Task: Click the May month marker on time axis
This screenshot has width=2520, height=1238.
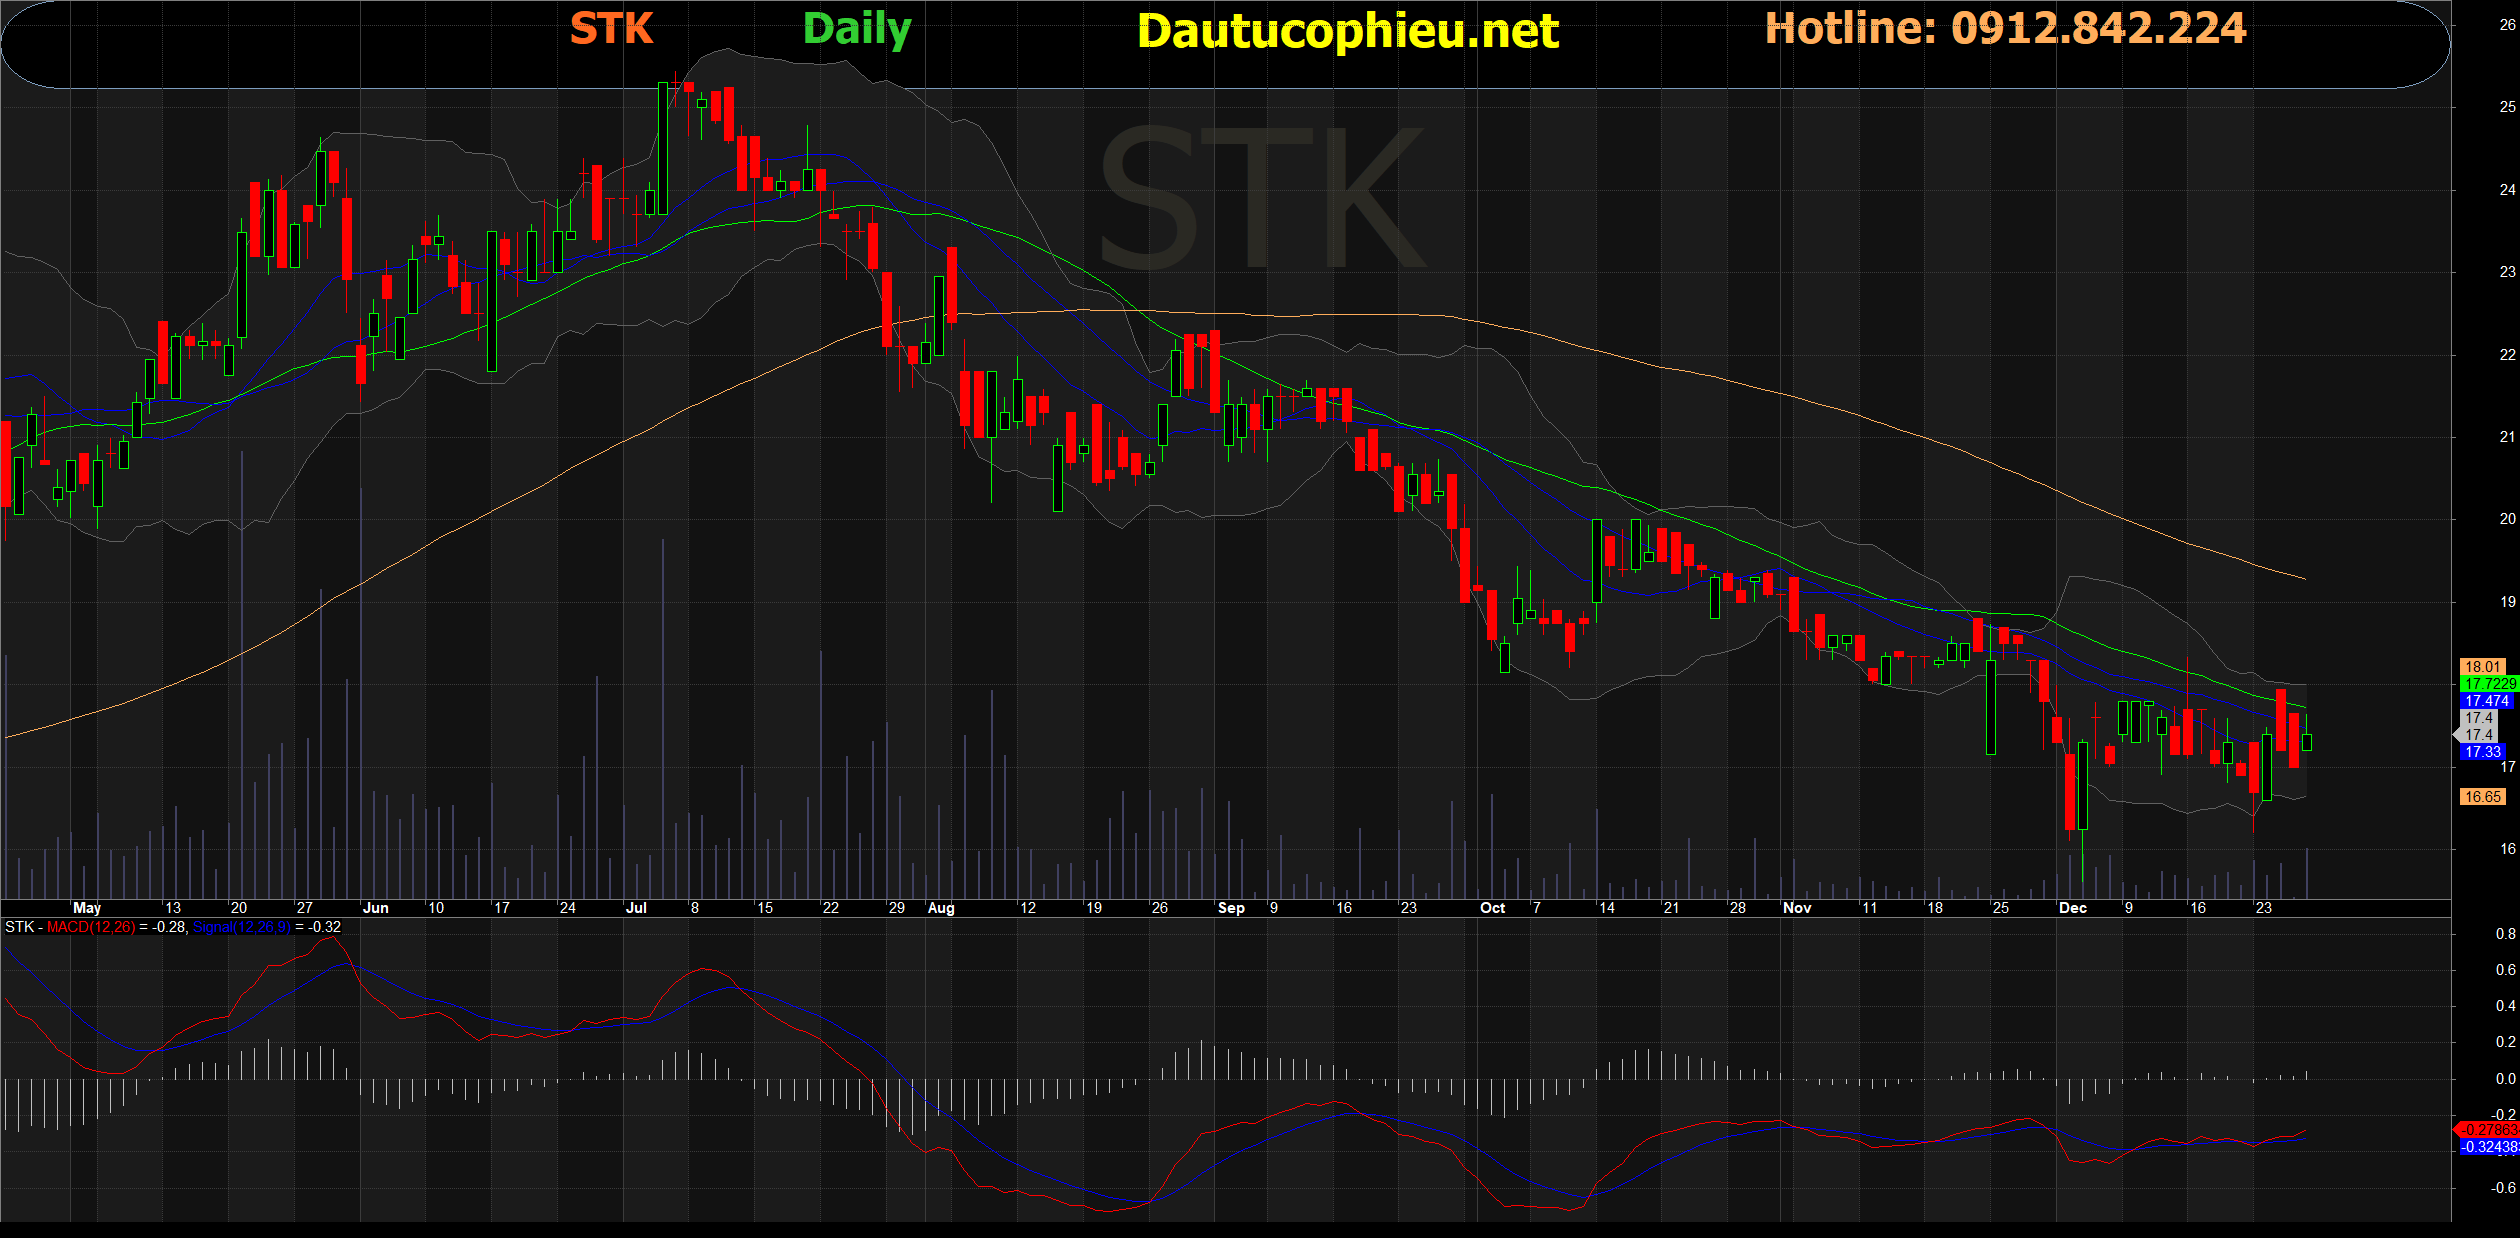Action: pos(87,908)
